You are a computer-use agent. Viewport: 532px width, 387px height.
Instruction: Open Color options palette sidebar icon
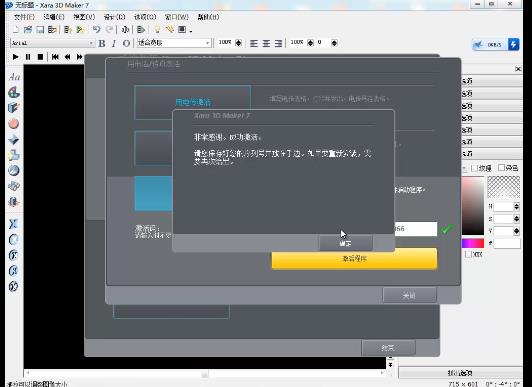pyautogui.click(x=14, y=92)
